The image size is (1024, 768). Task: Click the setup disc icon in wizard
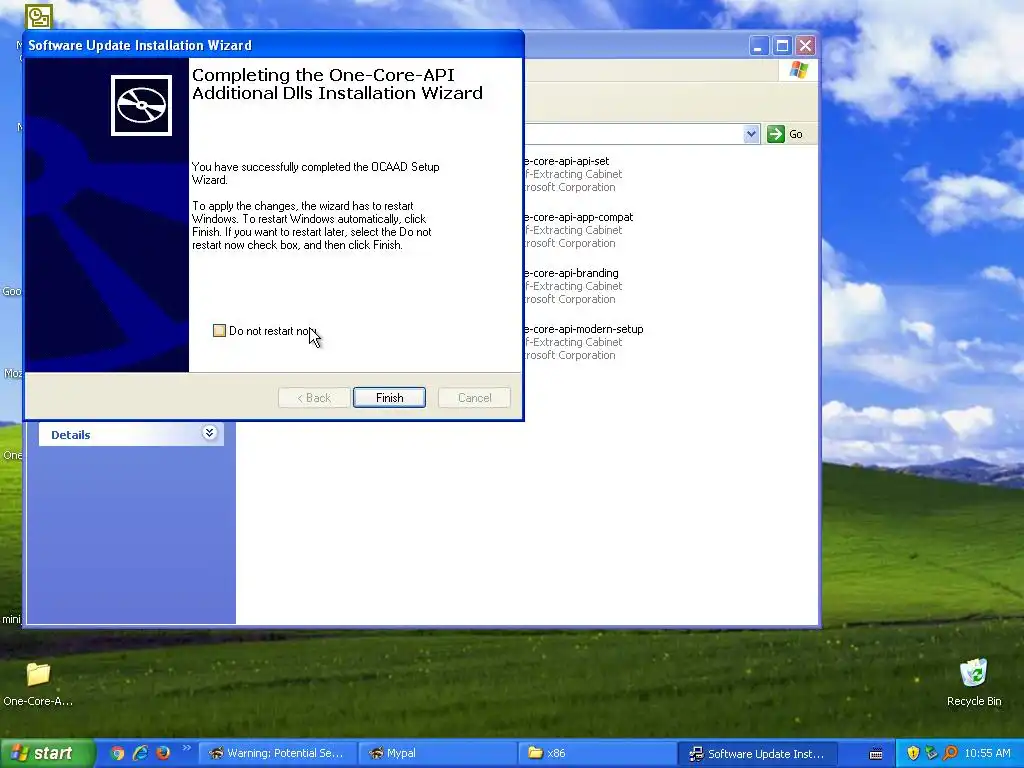(141, 105)
